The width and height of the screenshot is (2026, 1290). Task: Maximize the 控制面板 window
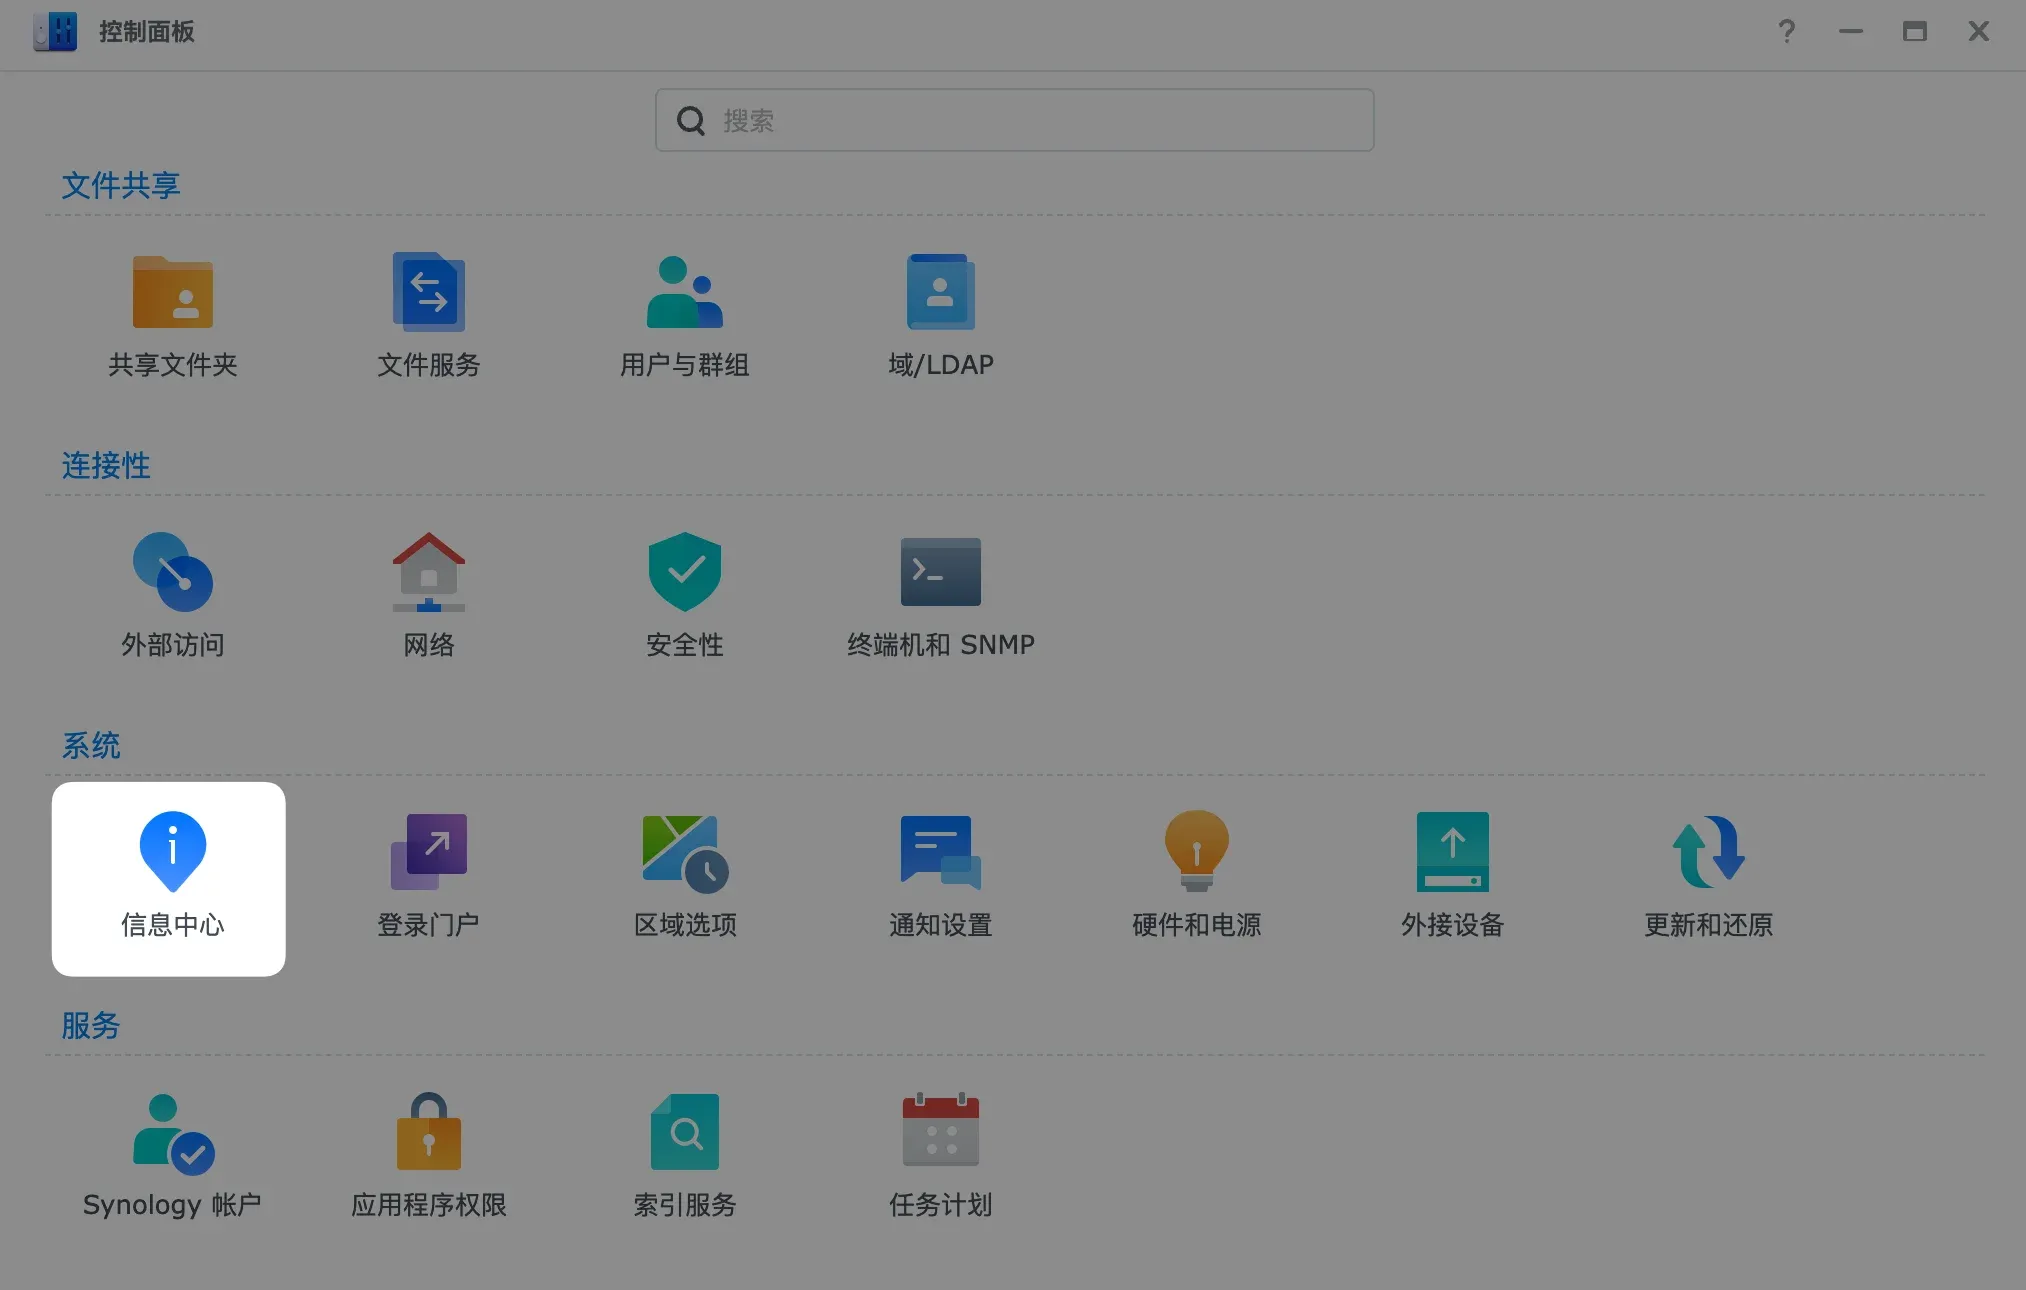[1915, 32]
